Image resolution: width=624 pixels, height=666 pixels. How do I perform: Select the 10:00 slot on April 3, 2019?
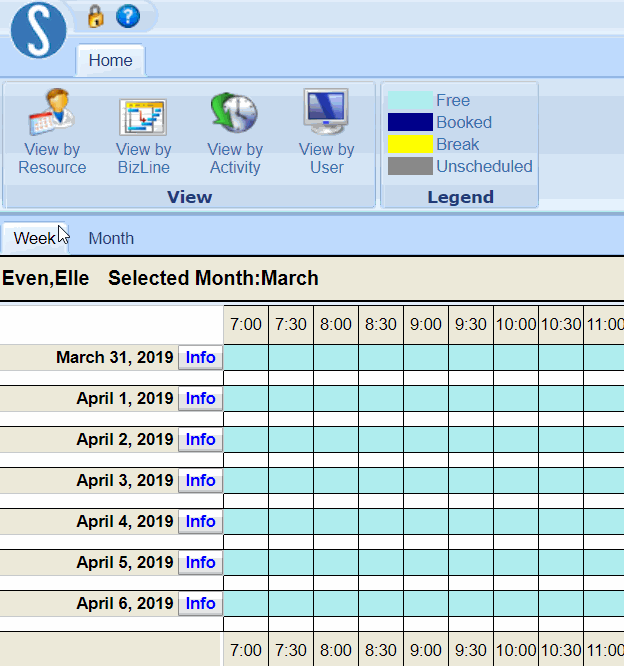point(516,480)
